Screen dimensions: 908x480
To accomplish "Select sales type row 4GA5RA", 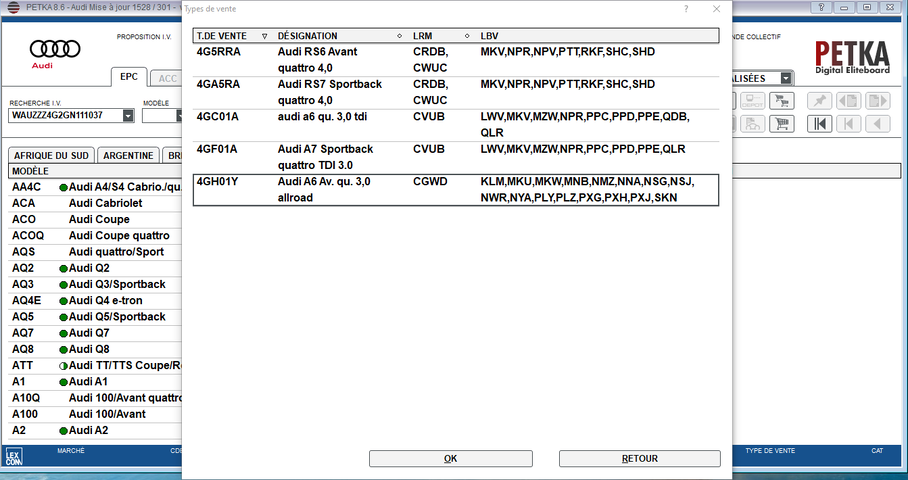I will click(x=456, y=93).
